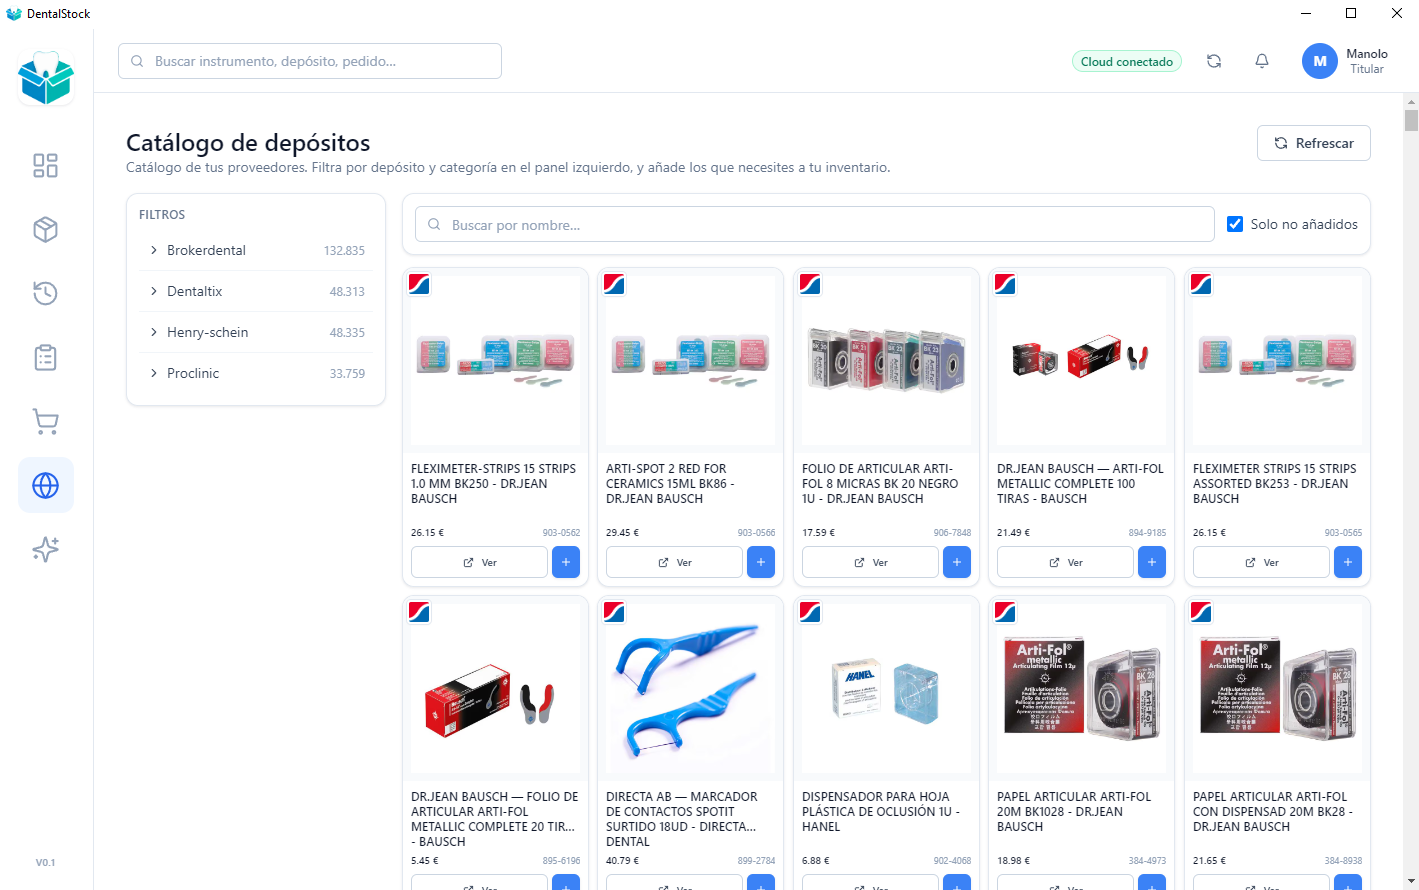Click the Henry-schein count 48.335

point(347,333)
